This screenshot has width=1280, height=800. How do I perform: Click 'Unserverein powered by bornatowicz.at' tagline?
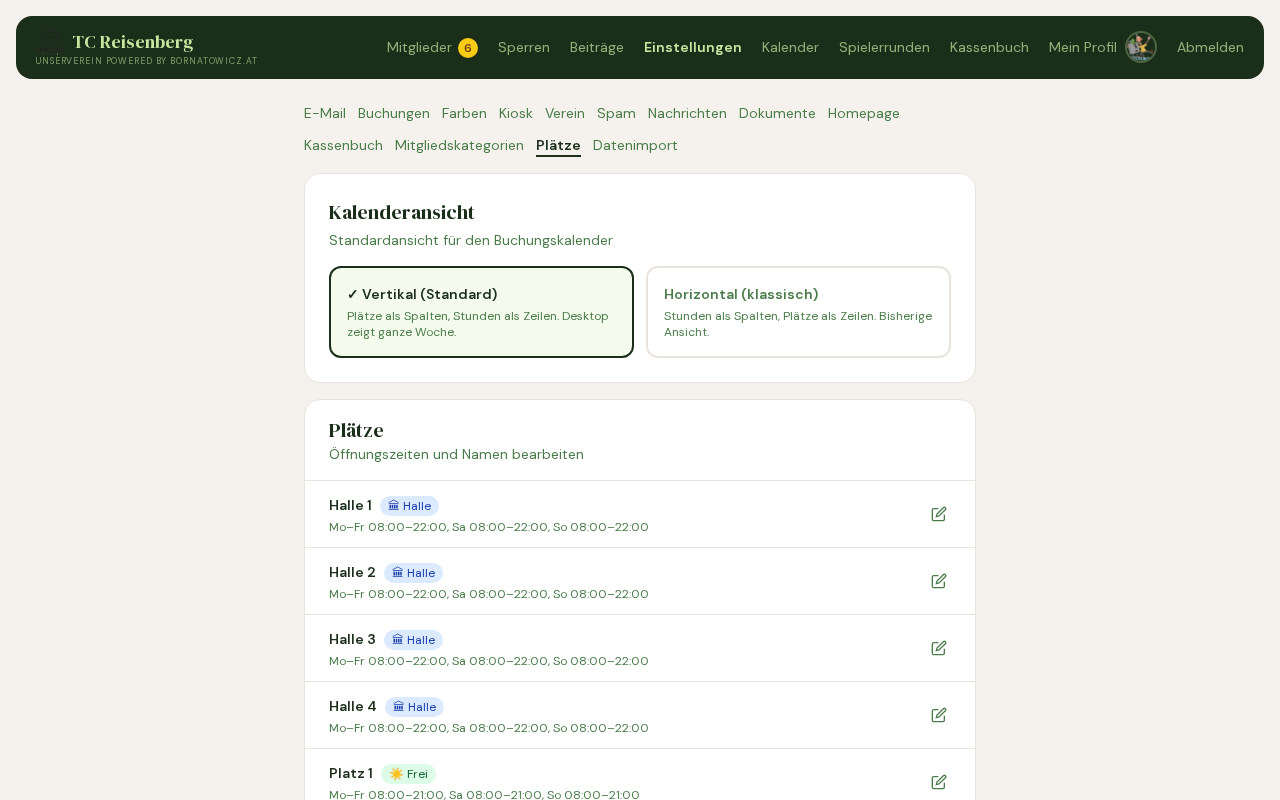(147, 61)
